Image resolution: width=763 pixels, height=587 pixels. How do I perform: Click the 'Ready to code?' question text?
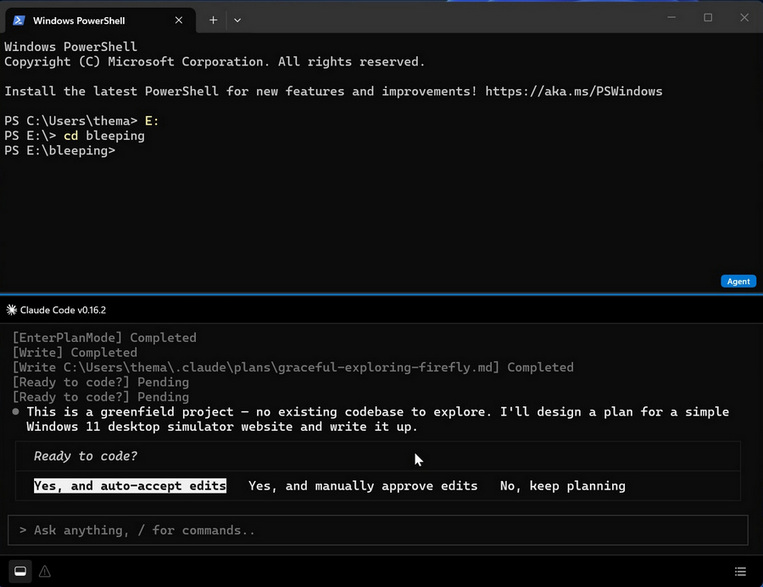[86, 456]
